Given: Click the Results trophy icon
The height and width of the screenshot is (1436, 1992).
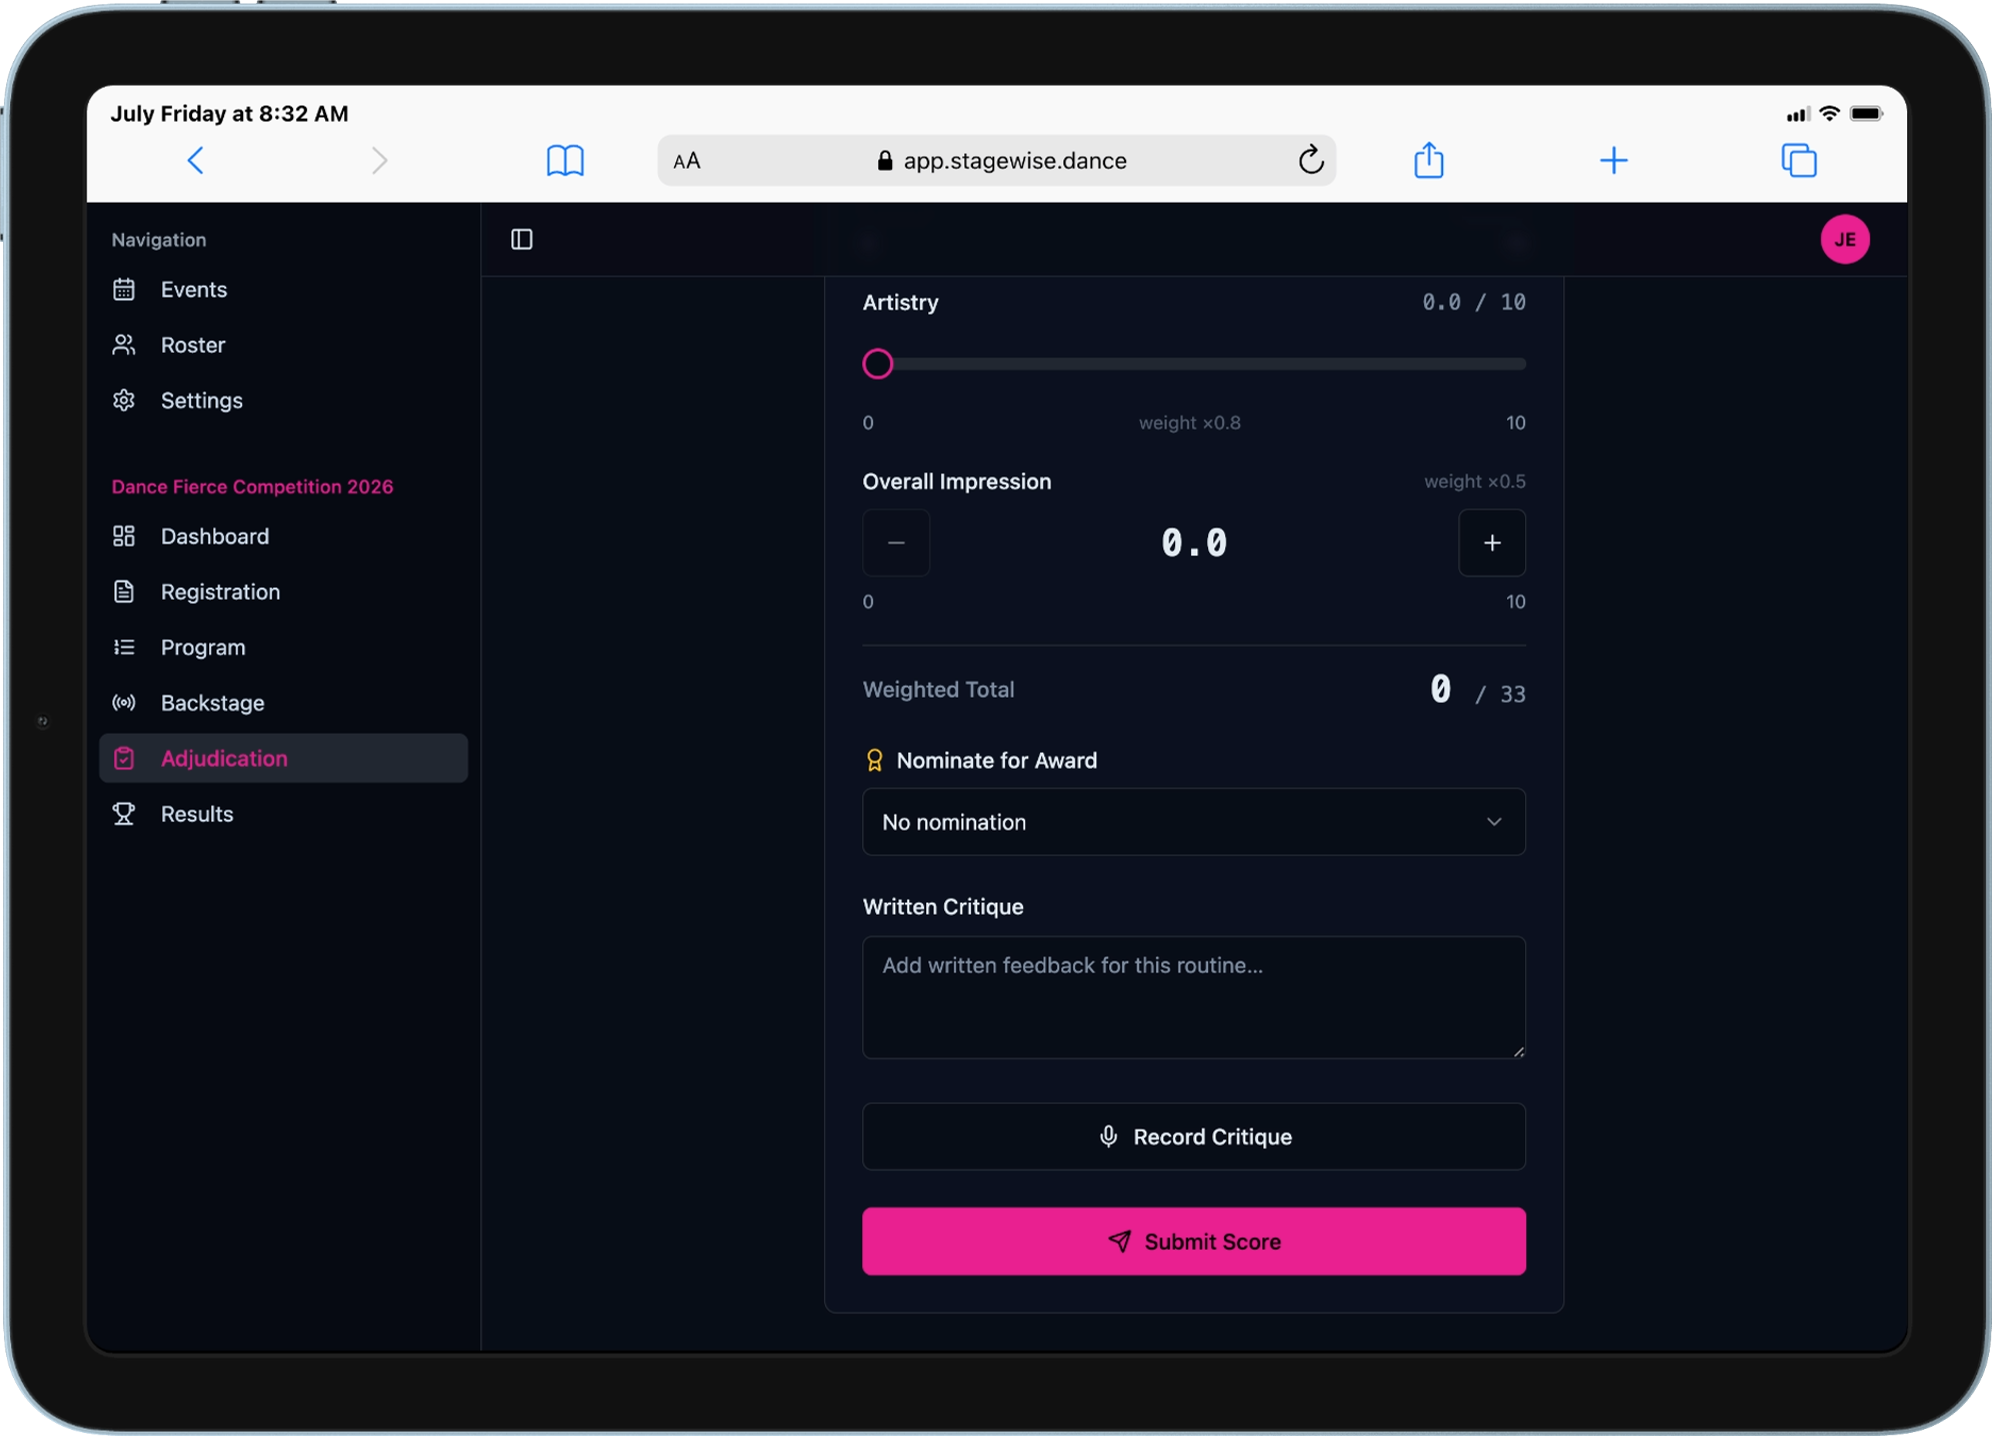Looking at the screenshot, I should click(x=124, y=814).
